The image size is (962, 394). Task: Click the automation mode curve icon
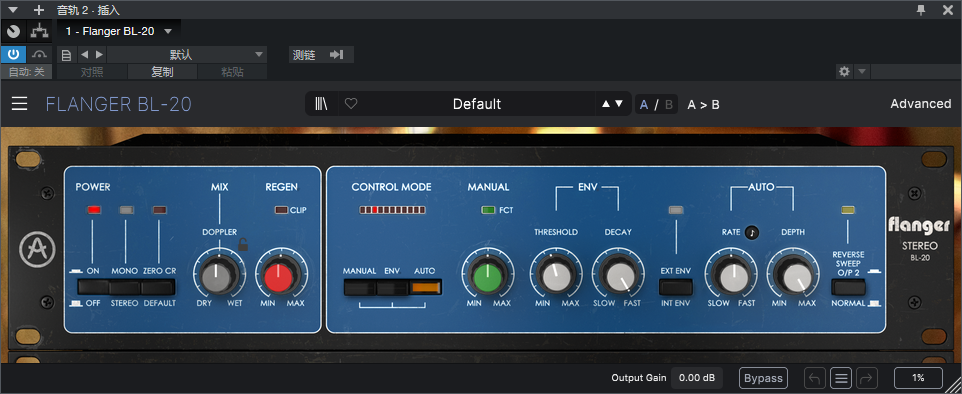point(39,55)
